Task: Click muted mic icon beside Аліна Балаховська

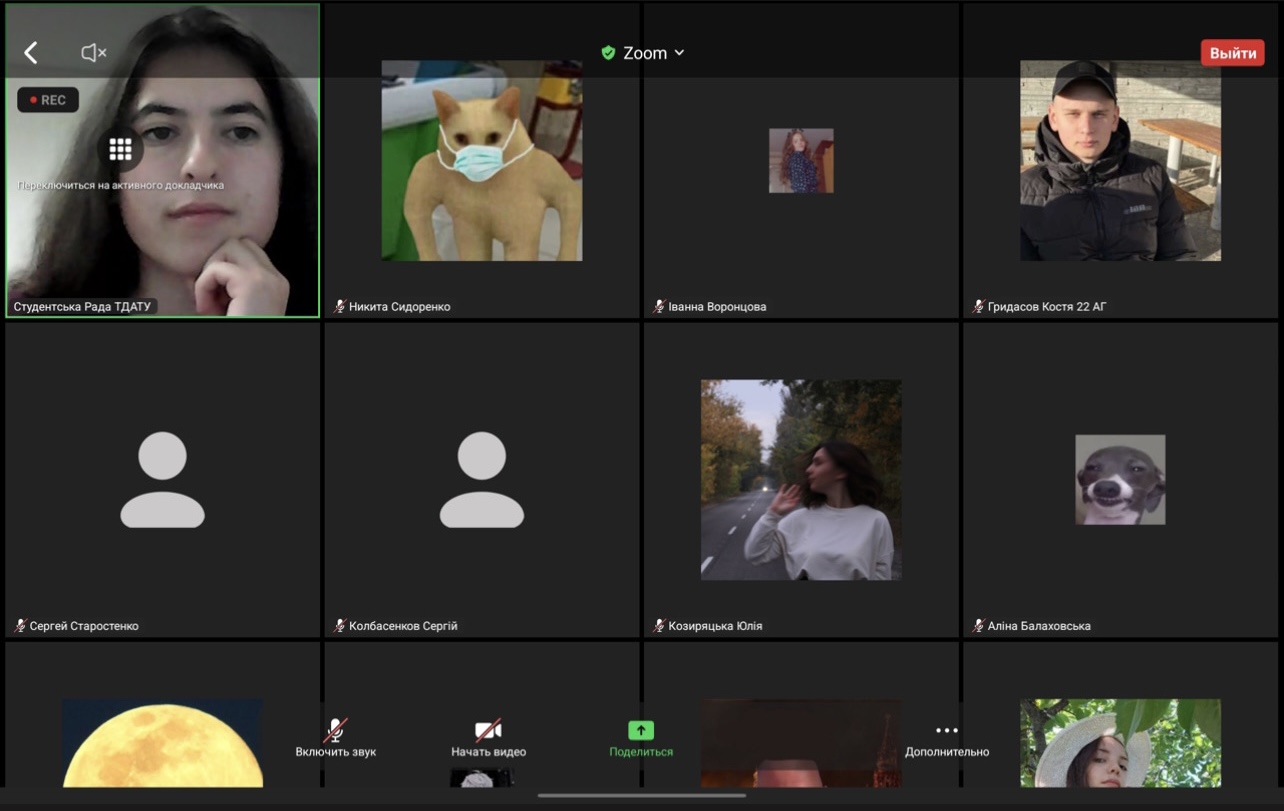Action: pos(979,626)
